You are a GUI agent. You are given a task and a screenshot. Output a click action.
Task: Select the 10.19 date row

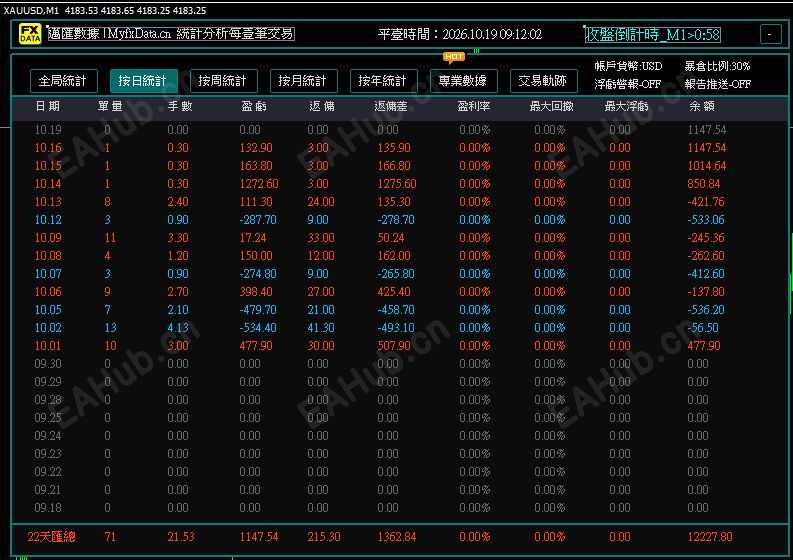pyautogui.click(x=400, y=130)
